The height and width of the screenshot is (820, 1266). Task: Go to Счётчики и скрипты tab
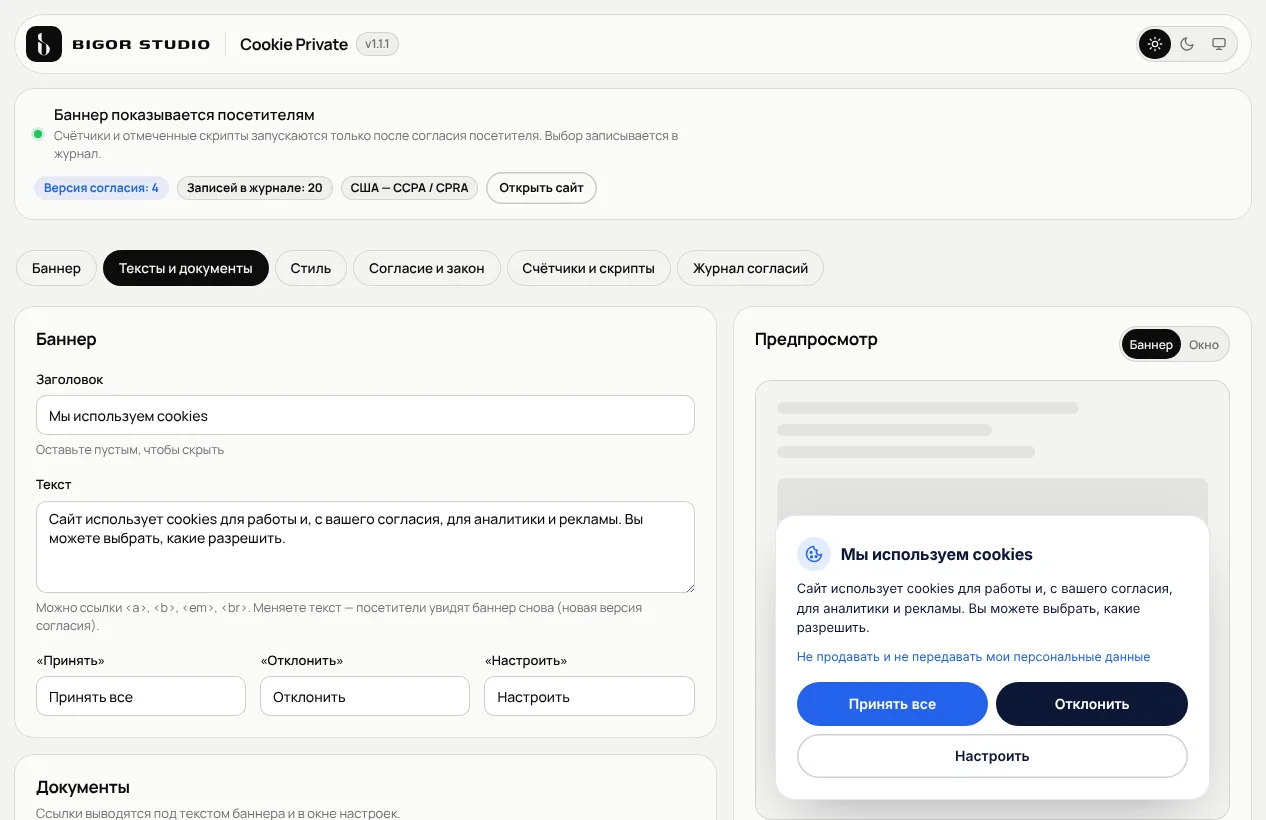pos(589,268)
